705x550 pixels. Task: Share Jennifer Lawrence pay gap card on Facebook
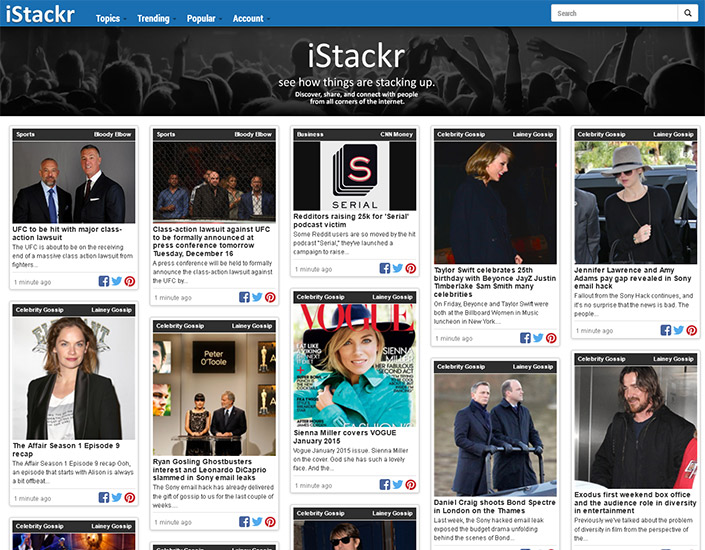666,331
